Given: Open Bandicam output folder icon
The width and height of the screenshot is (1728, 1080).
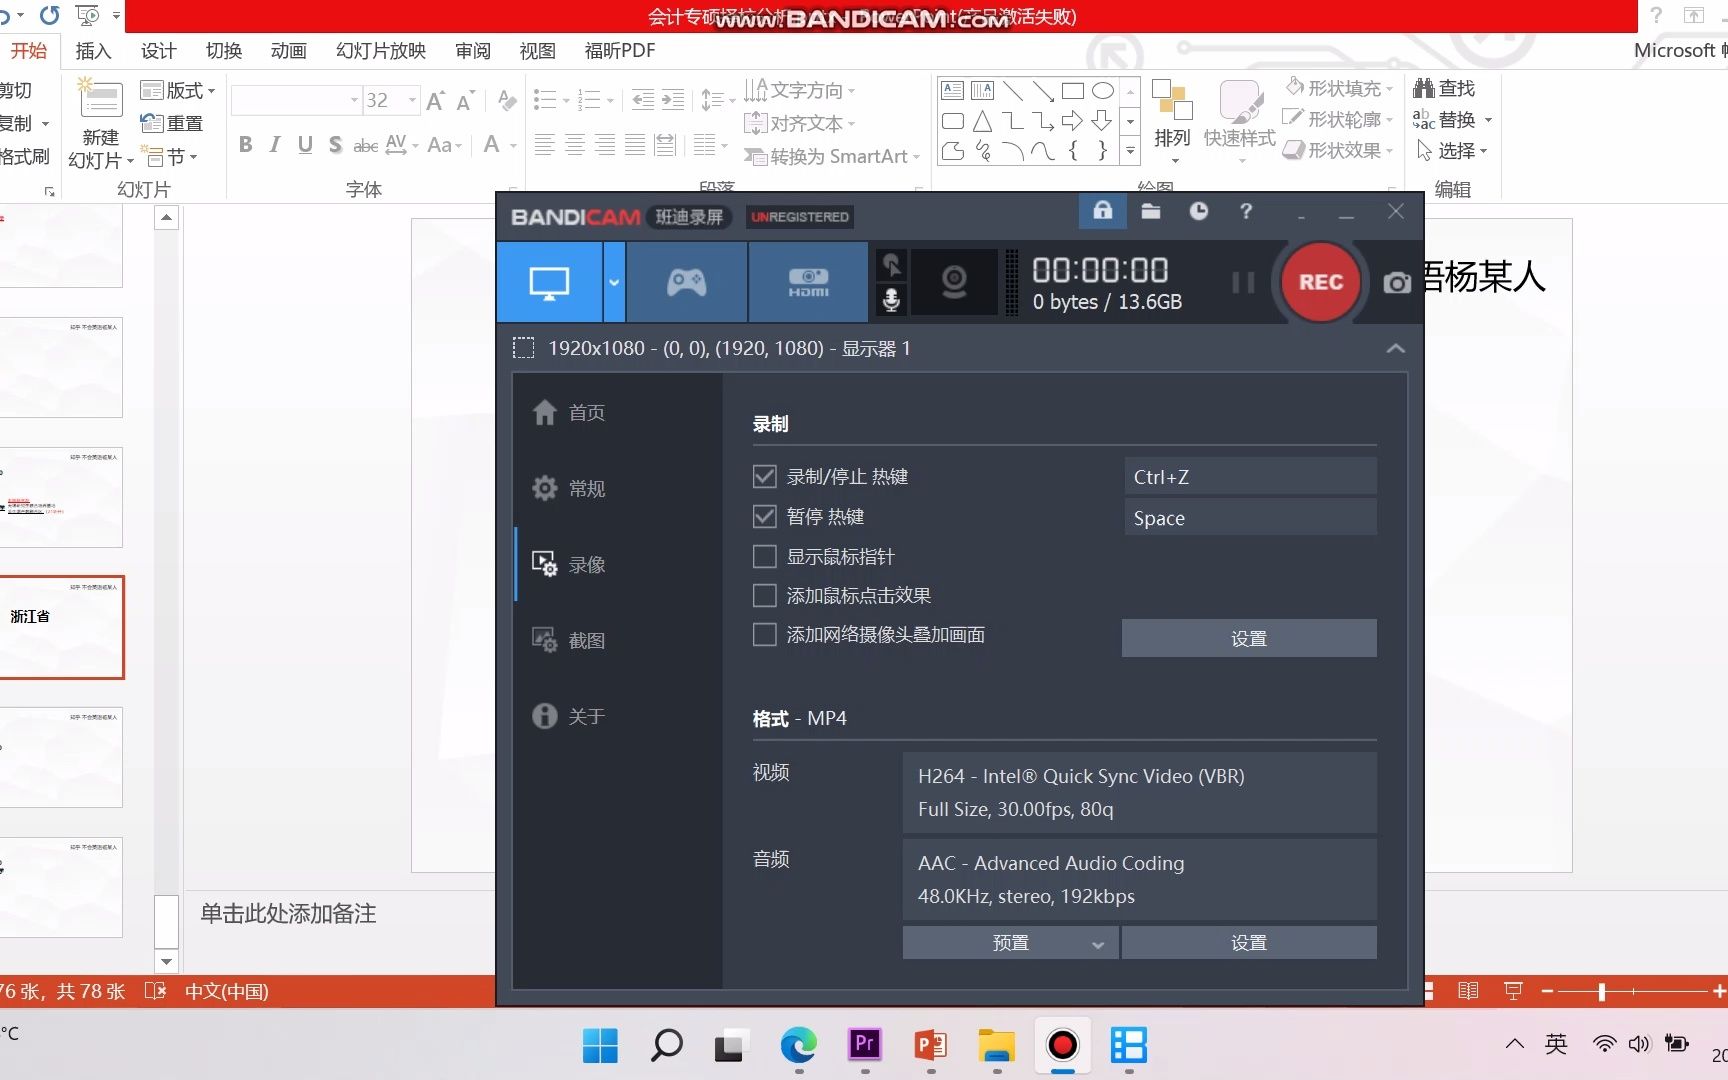Looking at the screenshot, I should point(1151,211).
